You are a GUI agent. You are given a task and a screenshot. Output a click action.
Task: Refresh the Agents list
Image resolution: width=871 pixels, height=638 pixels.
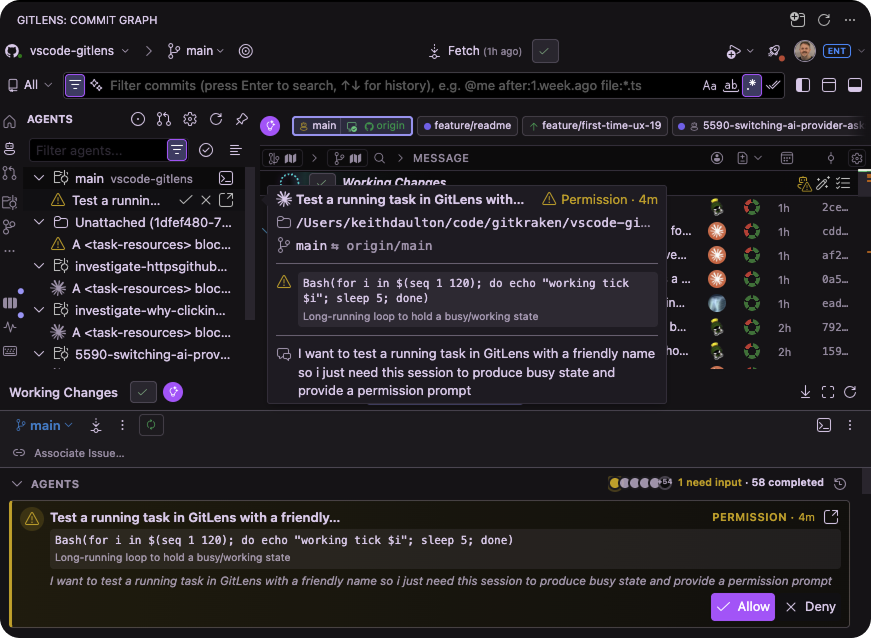pyautogui.click(x=216, y=119)
